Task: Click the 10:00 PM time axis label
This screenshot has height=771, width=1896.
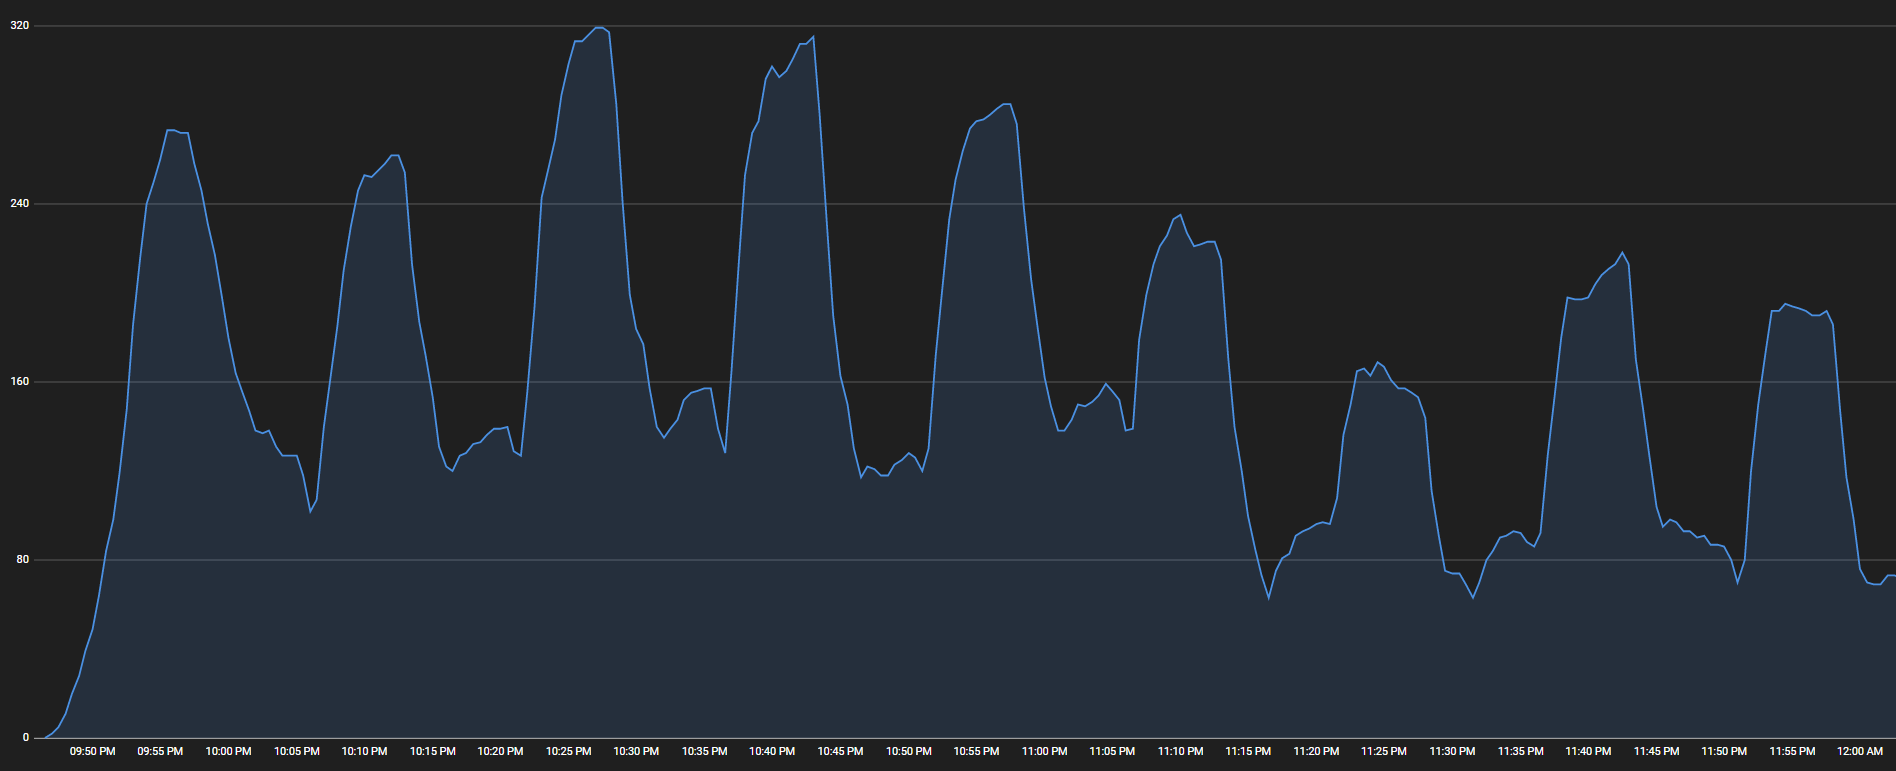Action: (x=228, y=751)
